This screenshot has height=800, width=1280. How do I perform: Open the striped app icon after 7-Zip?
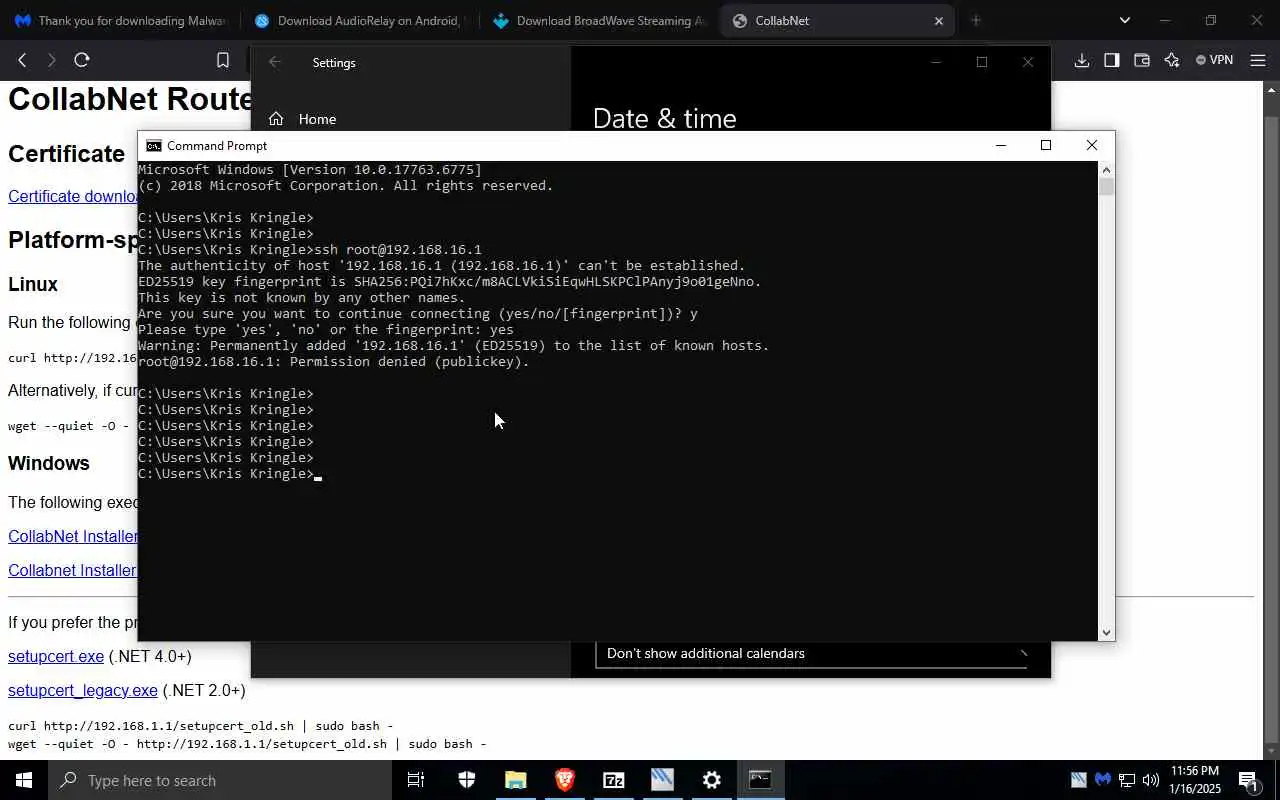[663, 780]
